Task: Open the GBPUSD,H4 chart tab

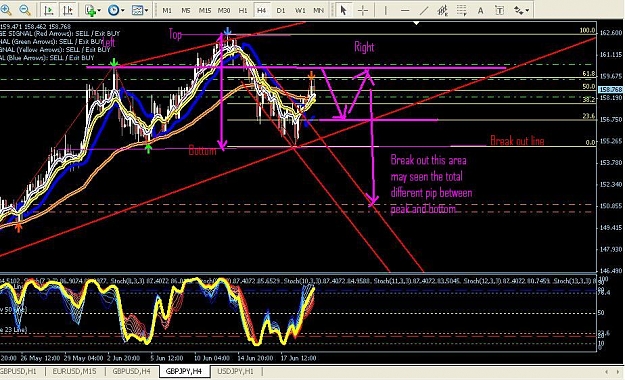Action: [132, 371]
